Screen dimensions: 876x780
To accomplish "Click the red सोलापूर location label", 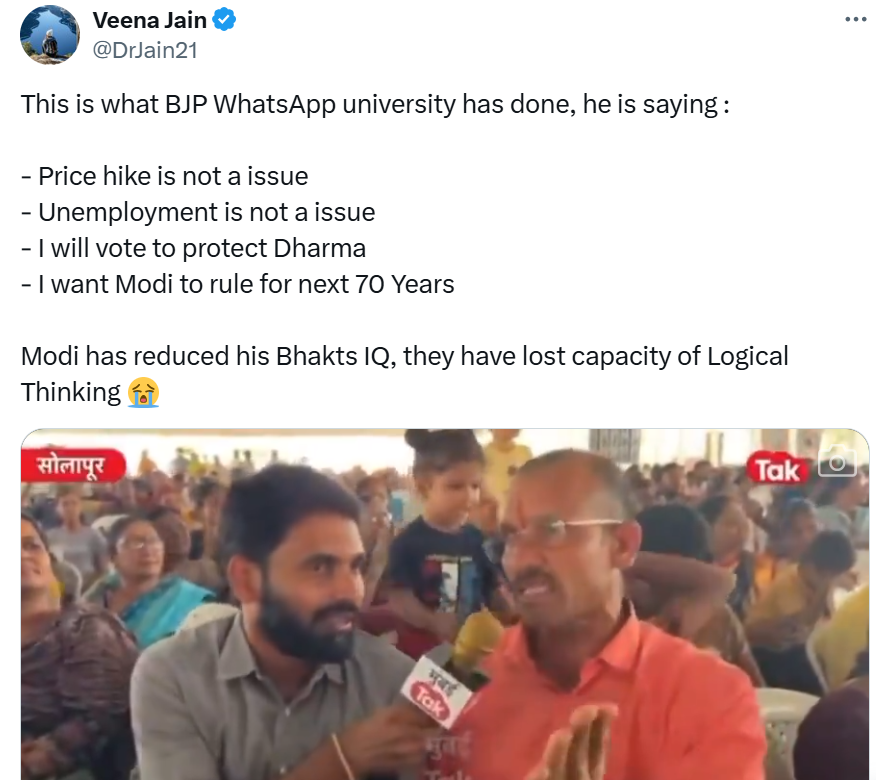I will click(x=73, y=465).
